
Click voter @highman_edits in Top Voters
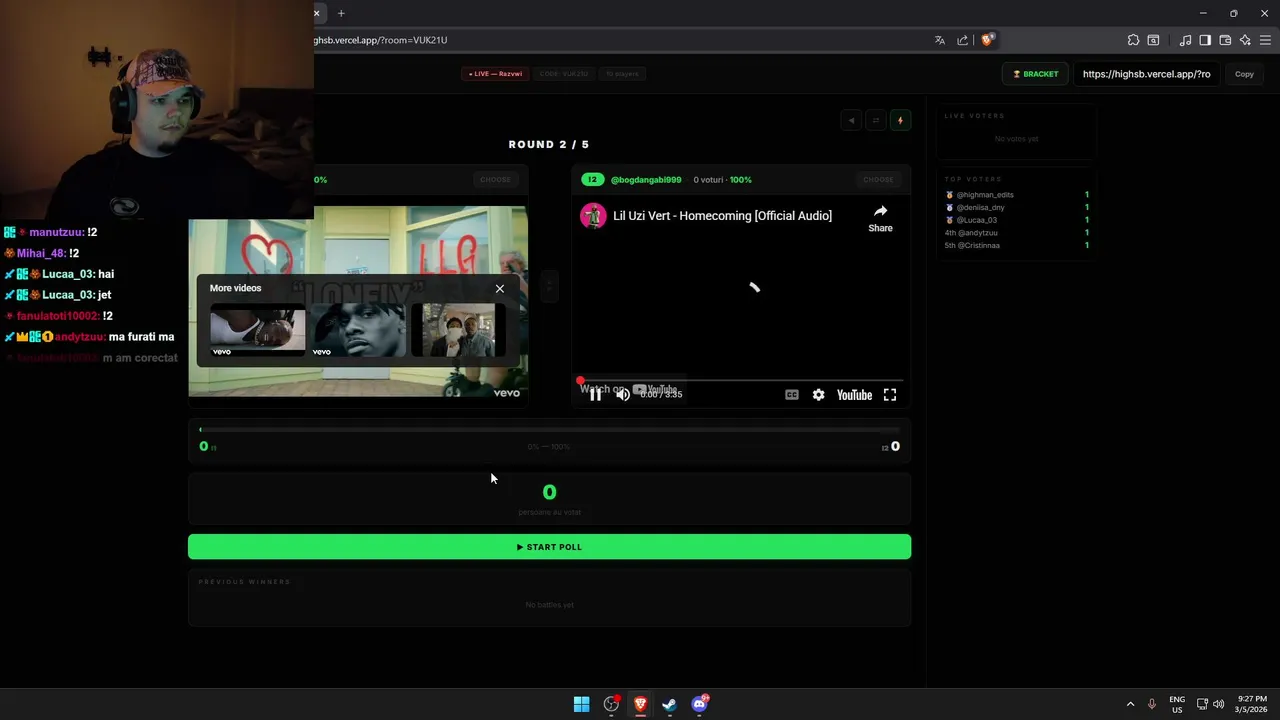coord(985,195)
